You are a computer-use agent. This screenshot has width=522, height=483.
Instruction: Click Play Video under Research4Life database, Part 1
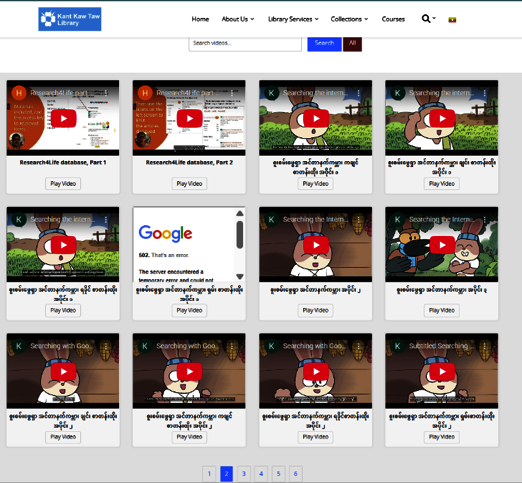coord(63,184)
